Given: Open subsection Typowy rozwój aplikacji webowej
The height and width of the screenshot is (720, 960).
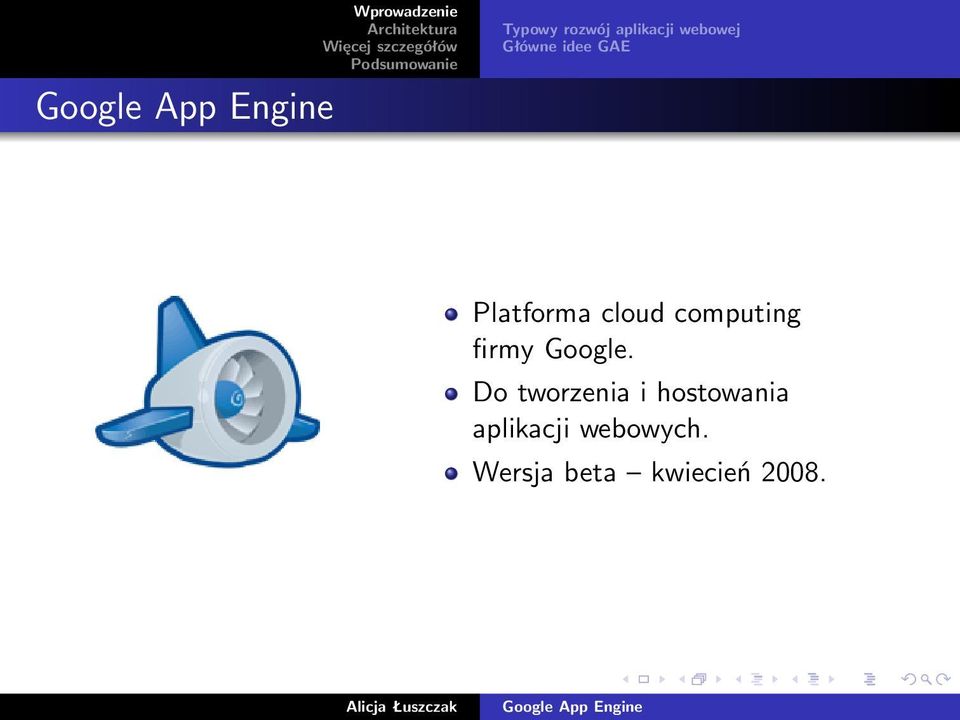Looking at the screenshot, I should coord(621,29).
